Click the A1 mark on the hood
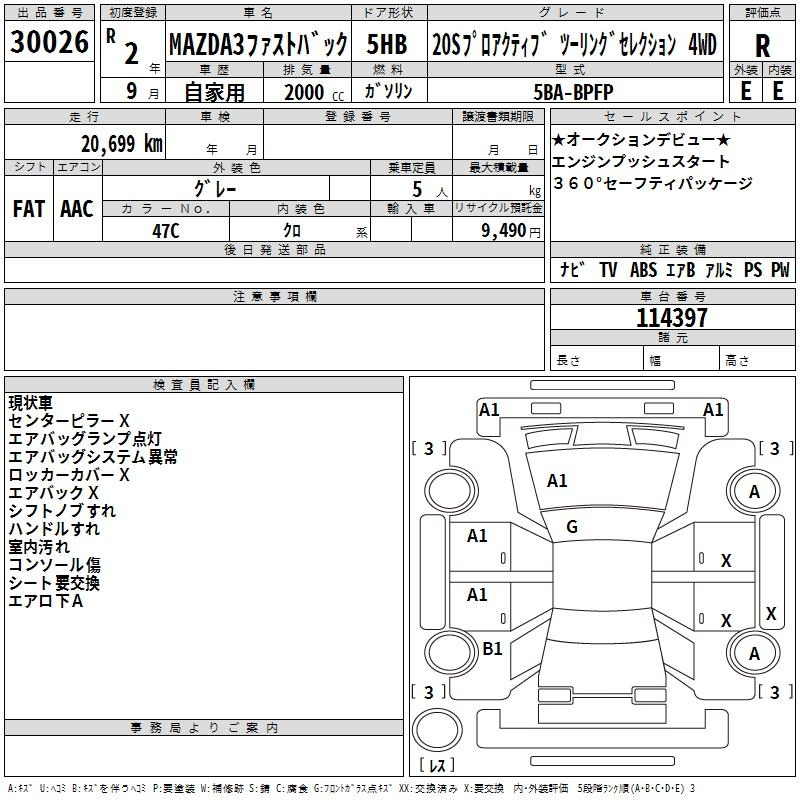Viewport: 800px width, 800px height. click(x=557, y=481)
